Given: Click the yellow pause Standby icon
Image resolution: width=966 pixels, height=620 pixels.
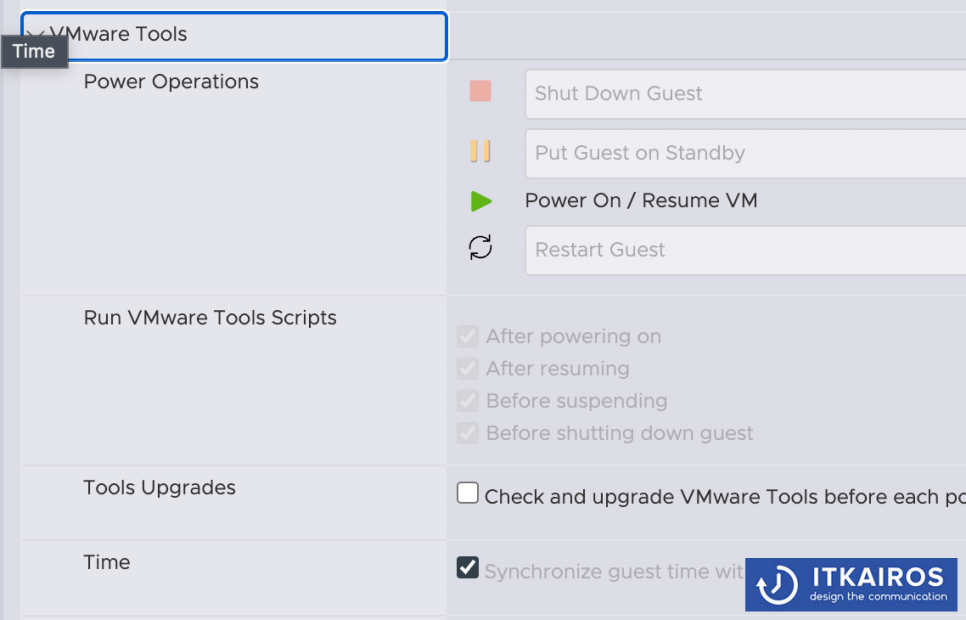Looking at the screenshot, I should click(480, 151).
